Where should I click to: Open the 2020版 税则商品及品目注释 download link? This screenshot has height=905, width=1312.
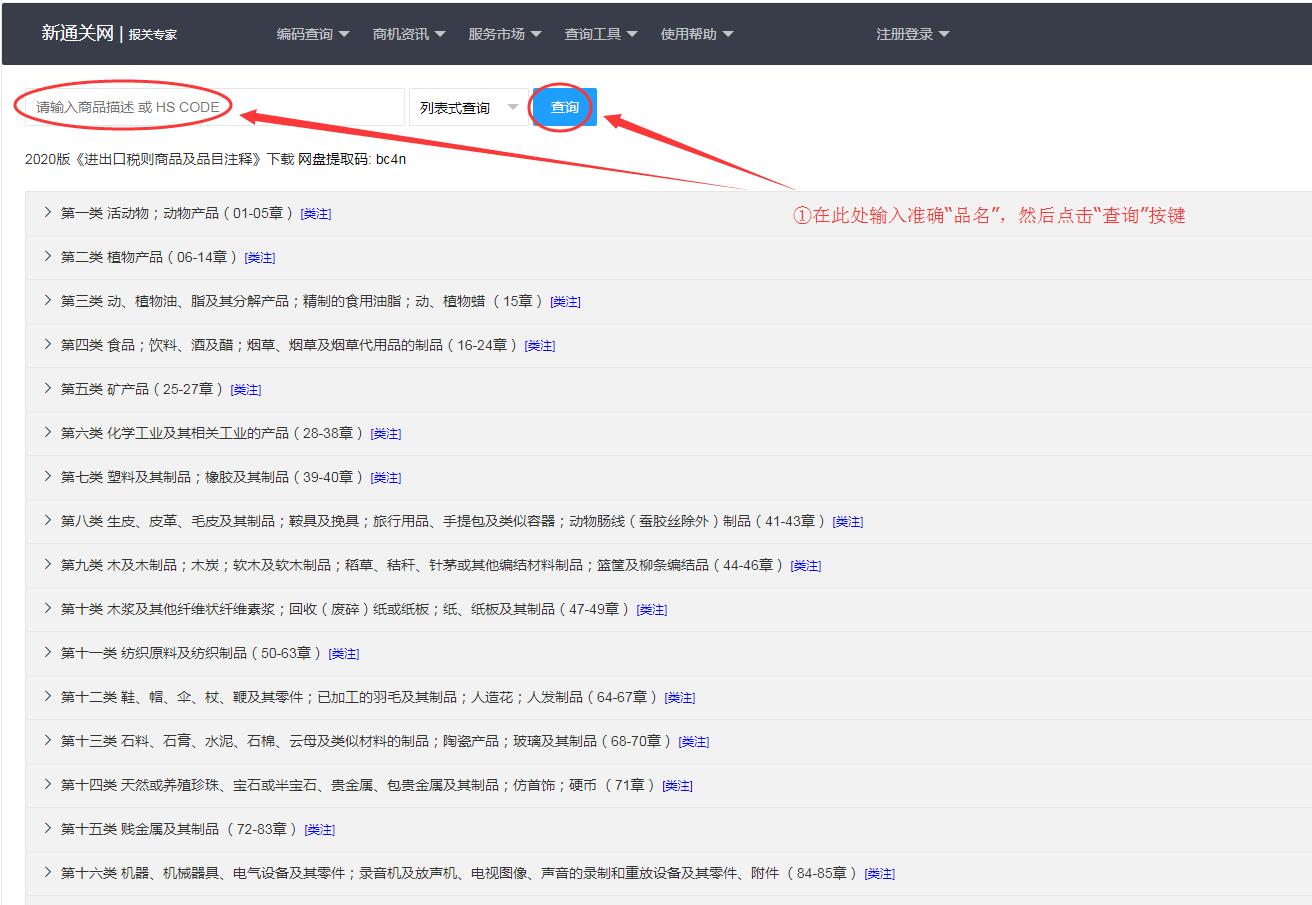click(160, 159)
